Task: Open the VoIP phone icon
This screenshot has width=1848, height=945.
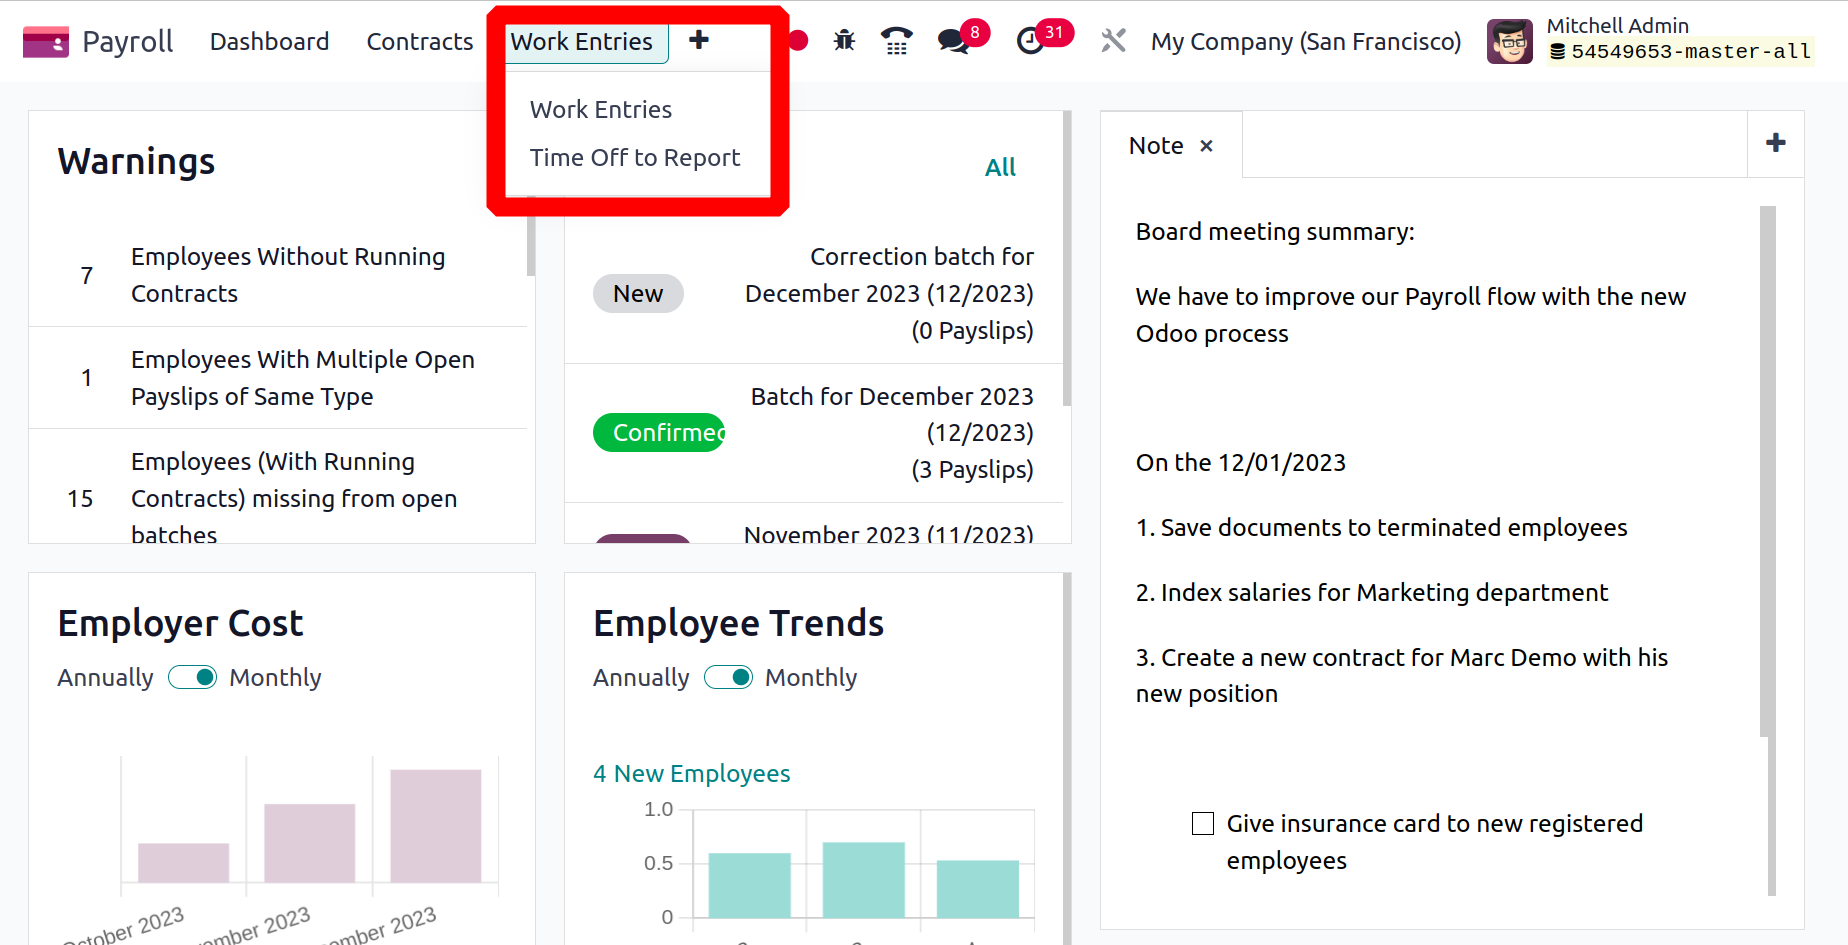Action: coord(897,41)
